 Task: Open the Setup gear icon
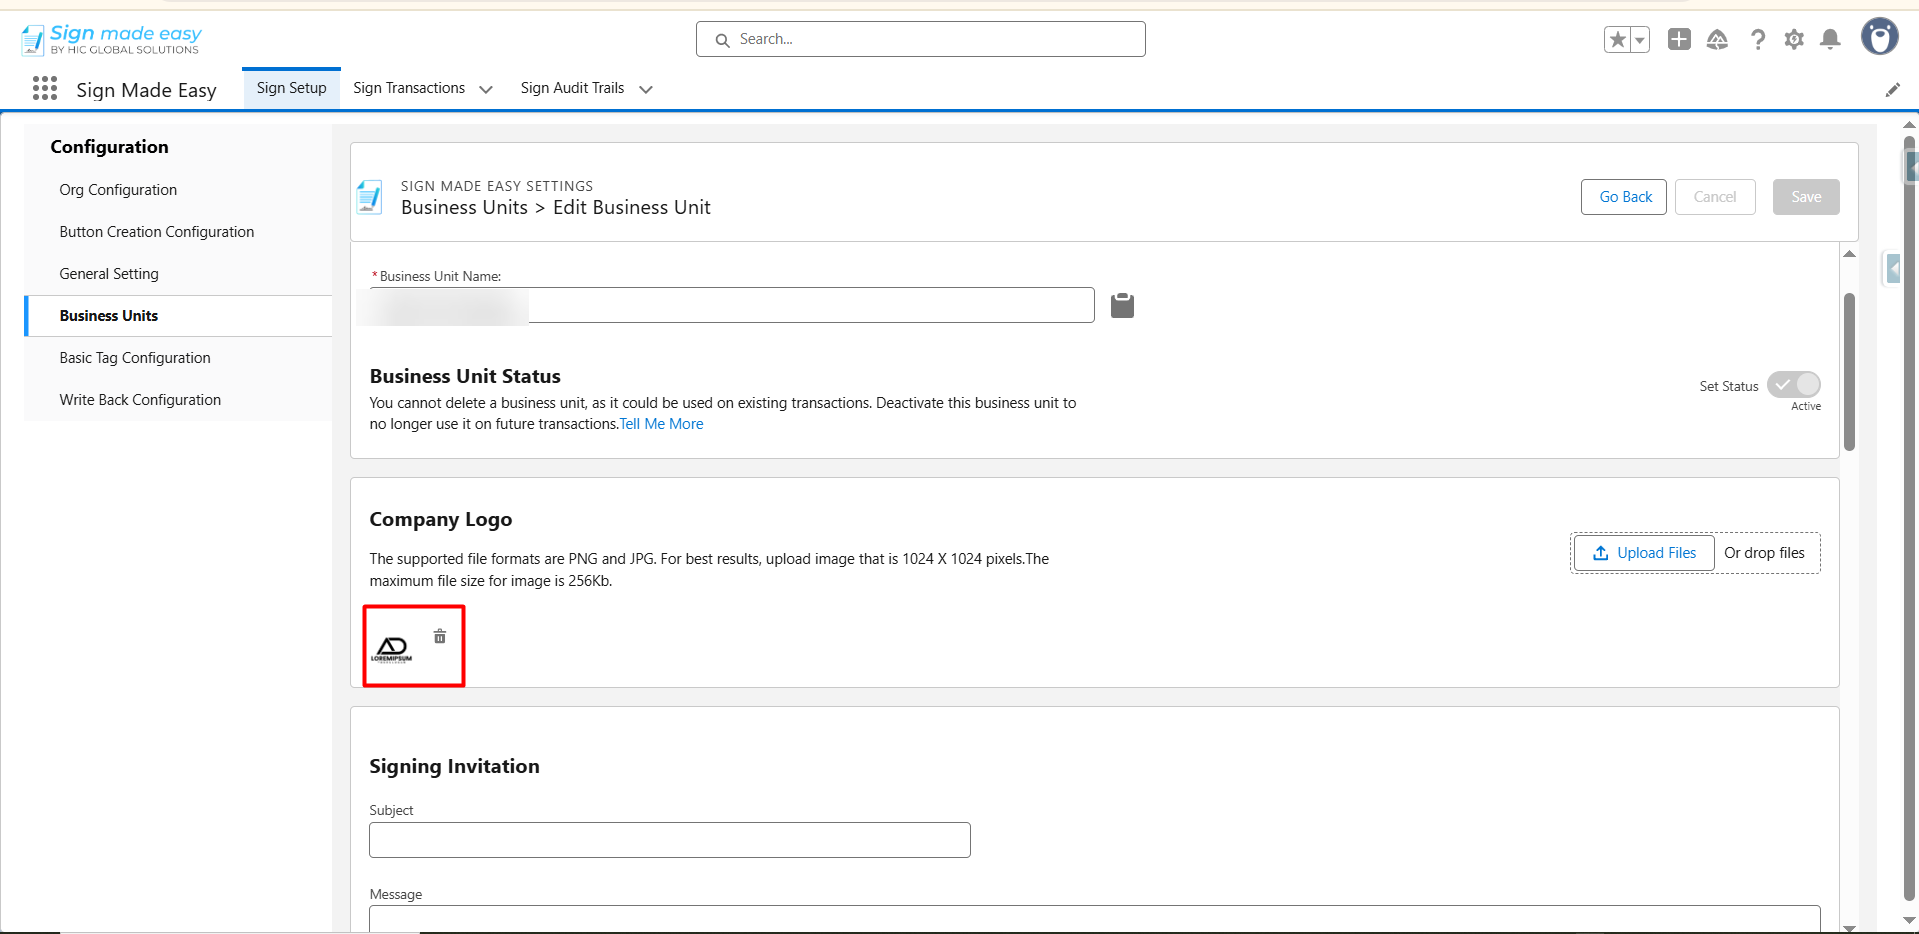[1794, 40]
